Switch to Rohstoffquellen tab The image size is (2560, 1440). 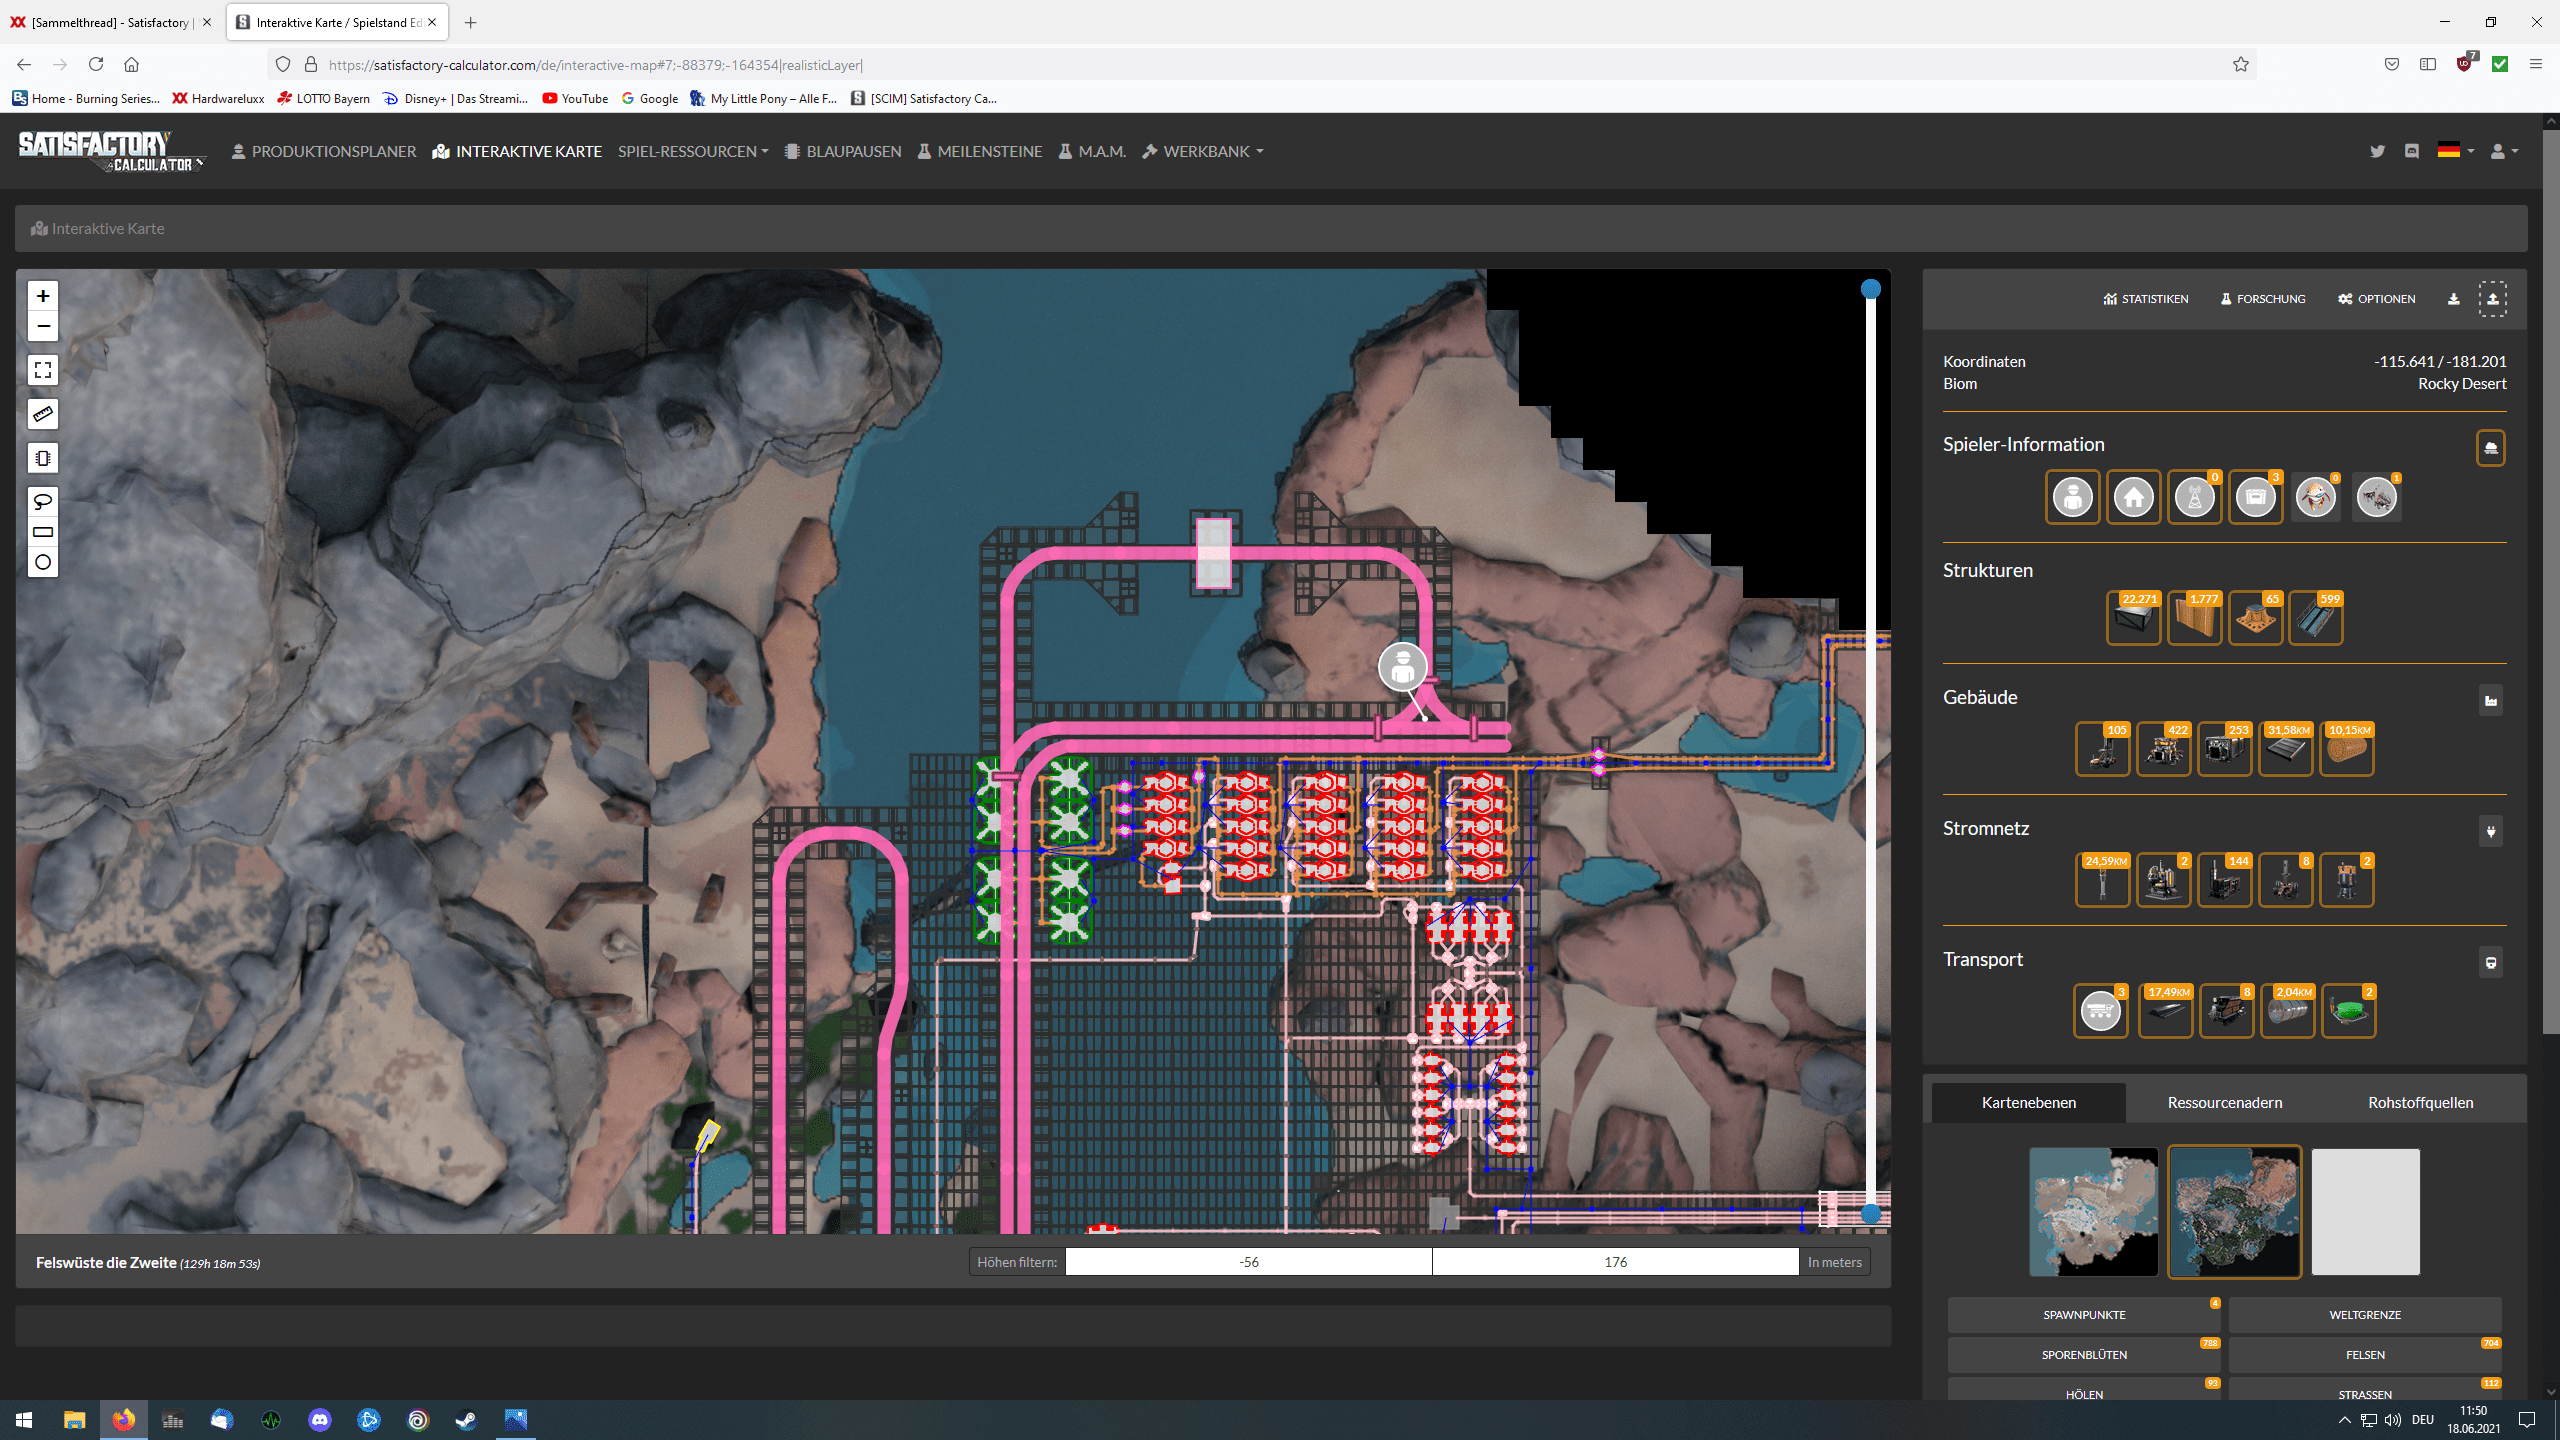point(2420,1102)
